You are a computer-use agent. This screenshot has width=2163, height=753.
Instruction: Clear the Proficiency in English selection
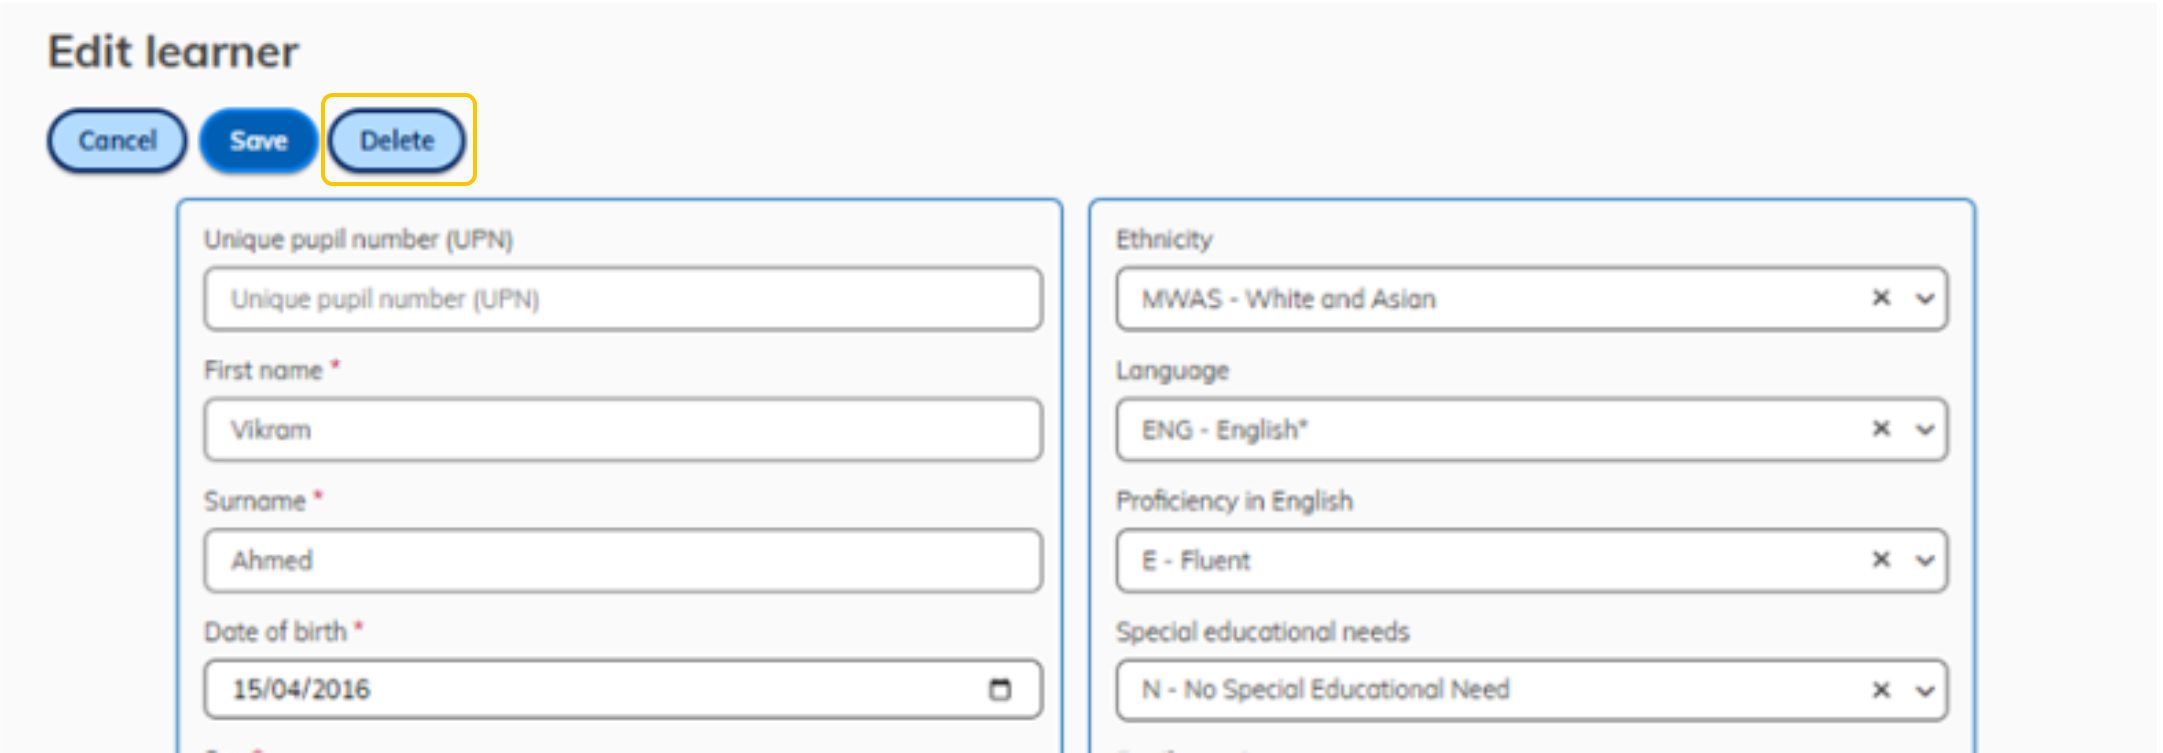click(x=1881, y=560)
